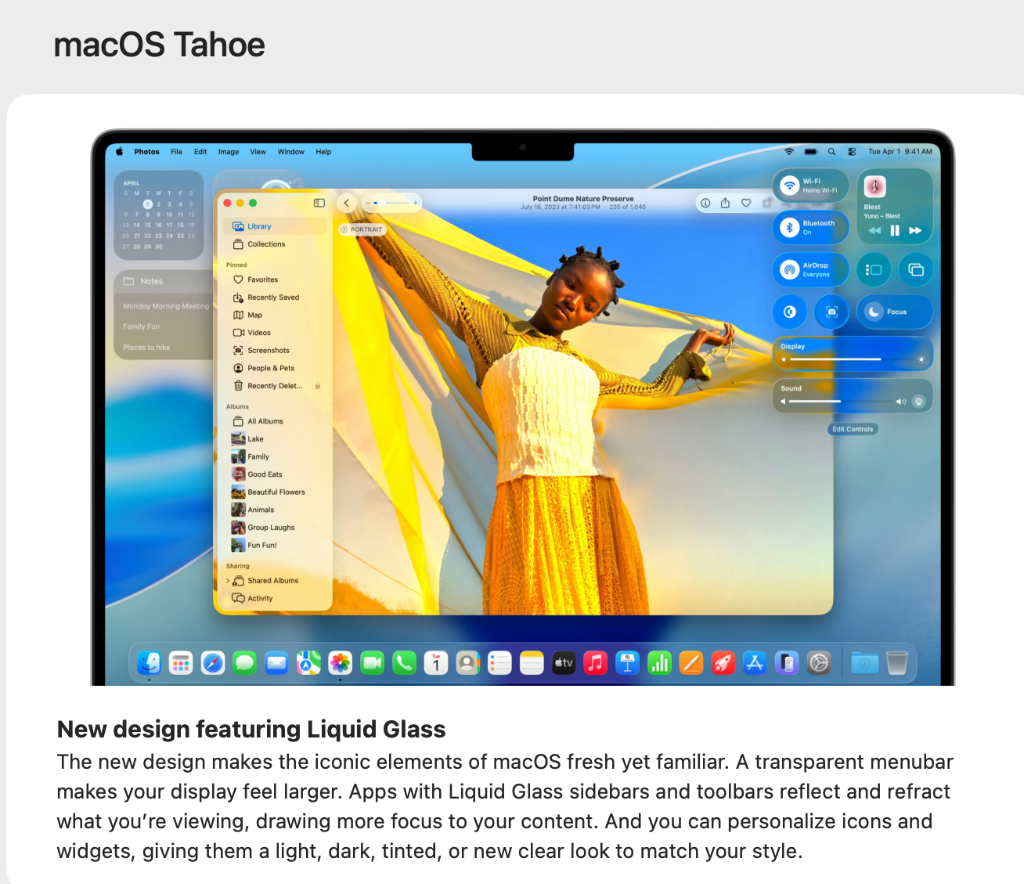
Task: Open the Trash in the Dock
Action: point(897,663)
